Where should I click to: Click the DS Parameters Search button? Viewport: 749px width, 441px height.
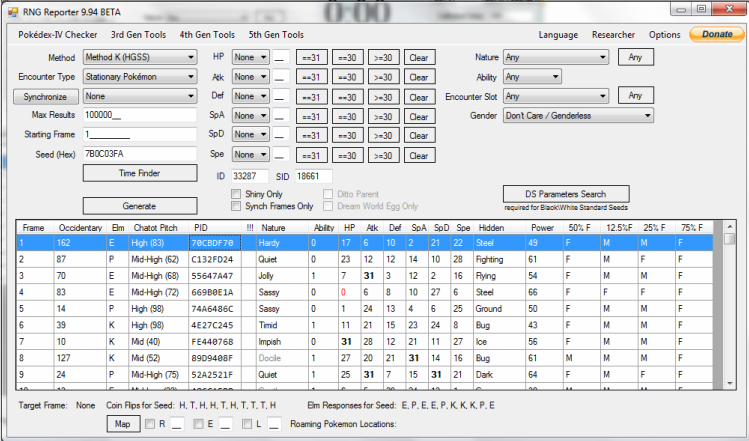tap(566, 194)
